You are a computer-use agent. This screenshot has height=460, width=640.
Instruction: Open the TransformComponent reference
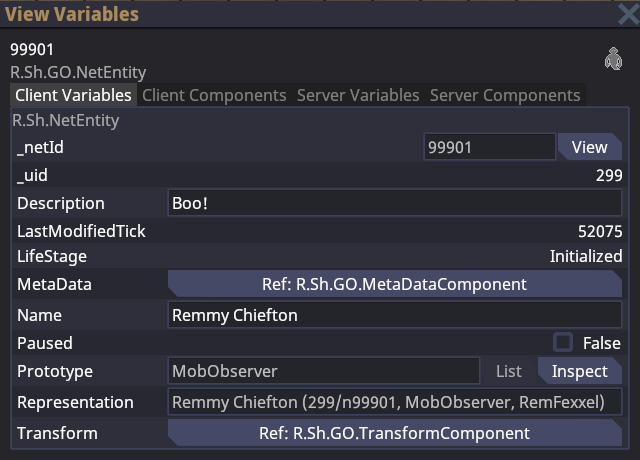pos(394,433)
